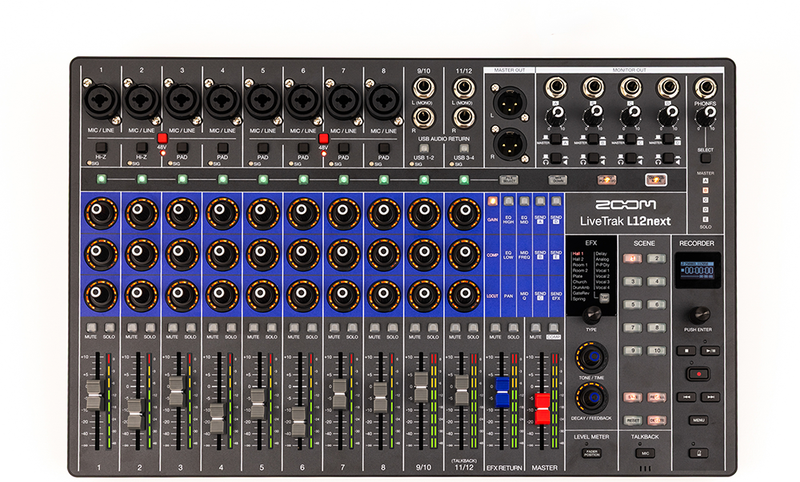The image size is (800, 482).
Task: Click the MASTER OUT L XLR connector
Action: [x=509, y=101]
